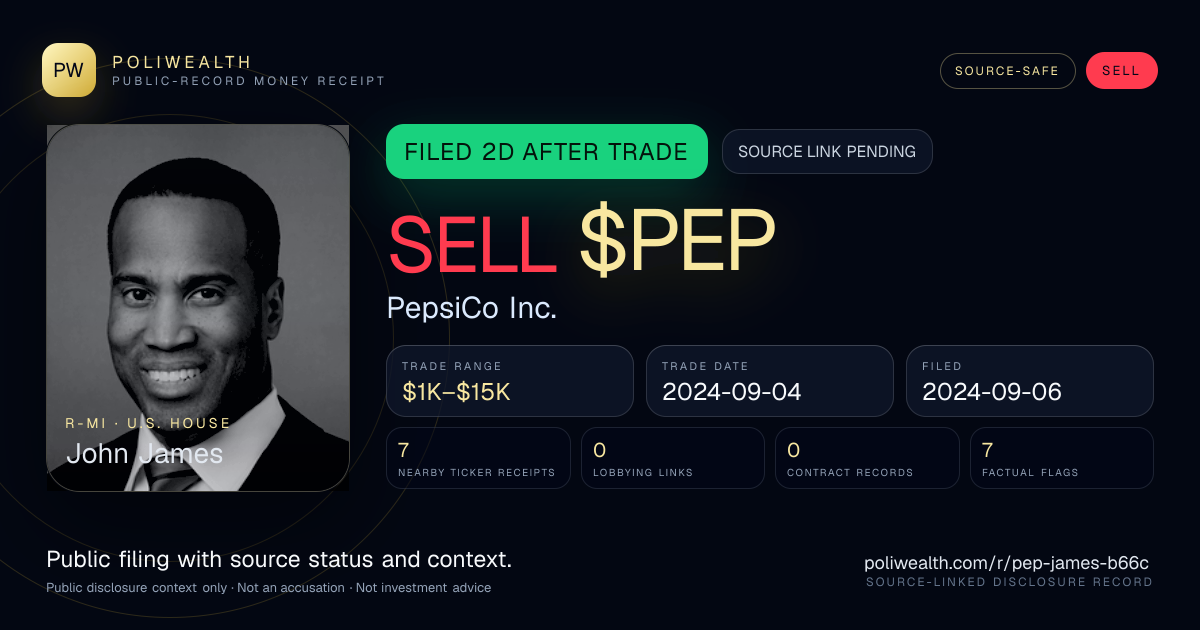Image resolution: width=1200 pixels, height=630 pixels.
Task: Click the R-MI · U.S. House label
Action: [148, 423]
